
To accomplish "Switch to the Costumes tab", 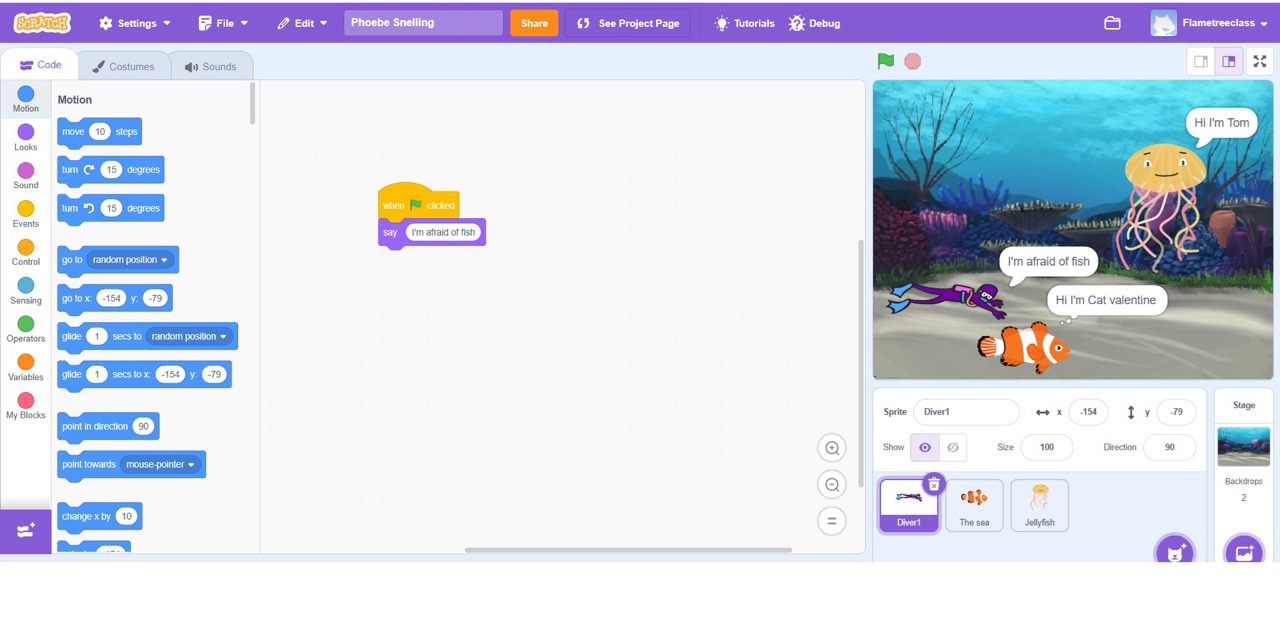I will coord(123,66).
